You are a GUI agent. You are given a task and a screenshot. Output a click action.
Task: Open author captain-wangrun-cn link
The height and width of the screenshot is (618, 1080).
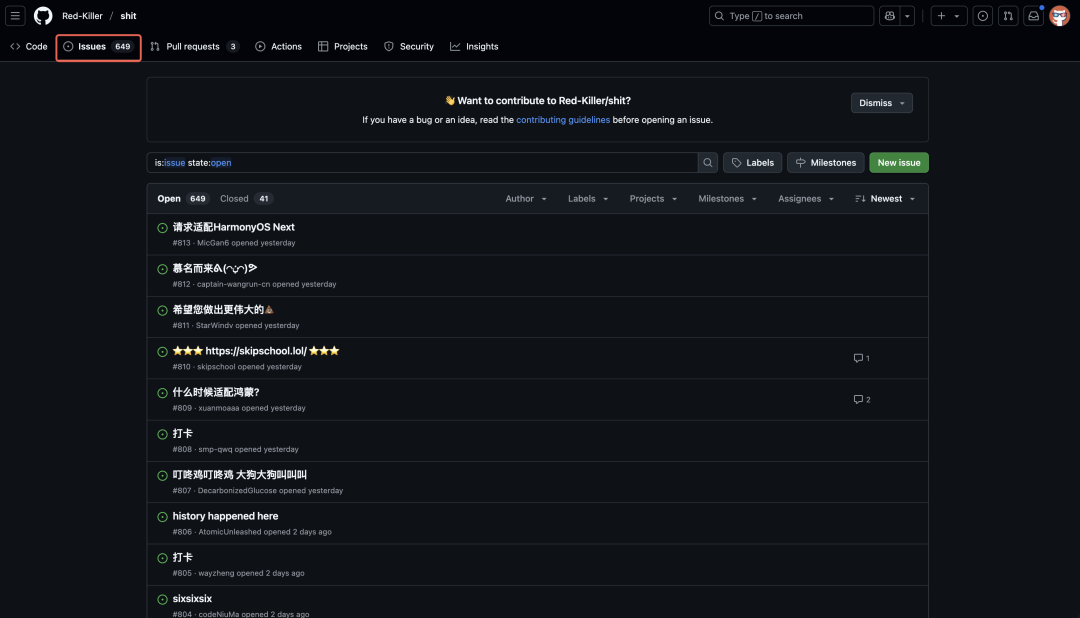click(233, 285)
